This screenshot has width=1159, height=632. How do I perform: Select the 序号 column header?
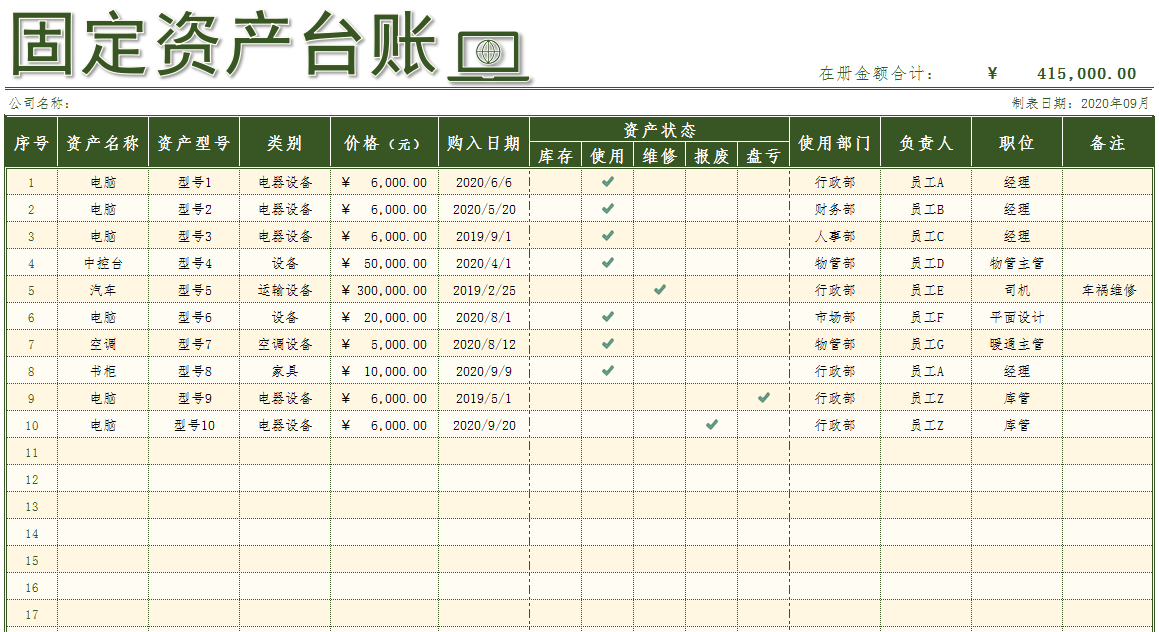(x=31, y=143)
